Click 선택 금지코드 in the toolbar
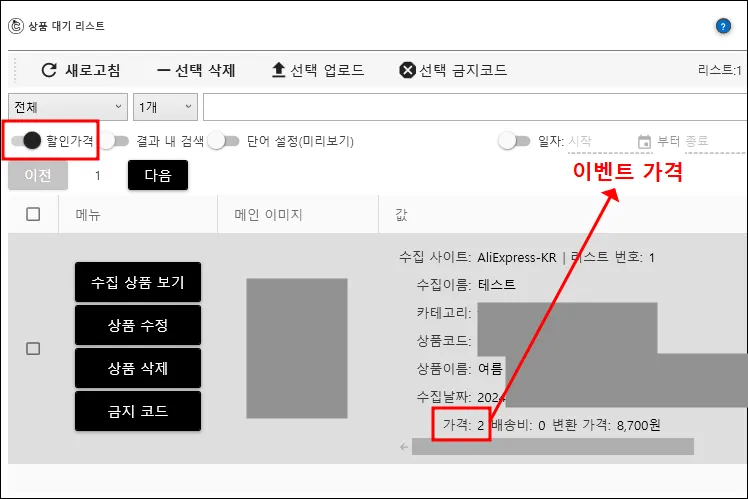 pos(453,70)
